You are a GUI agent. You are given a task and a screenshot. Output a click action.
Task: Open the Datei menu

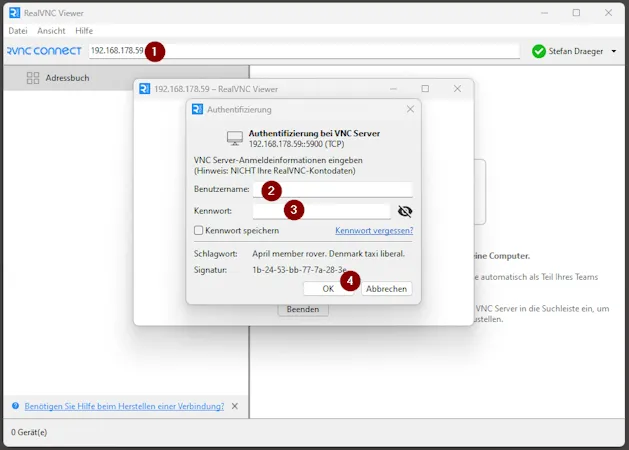18,31
